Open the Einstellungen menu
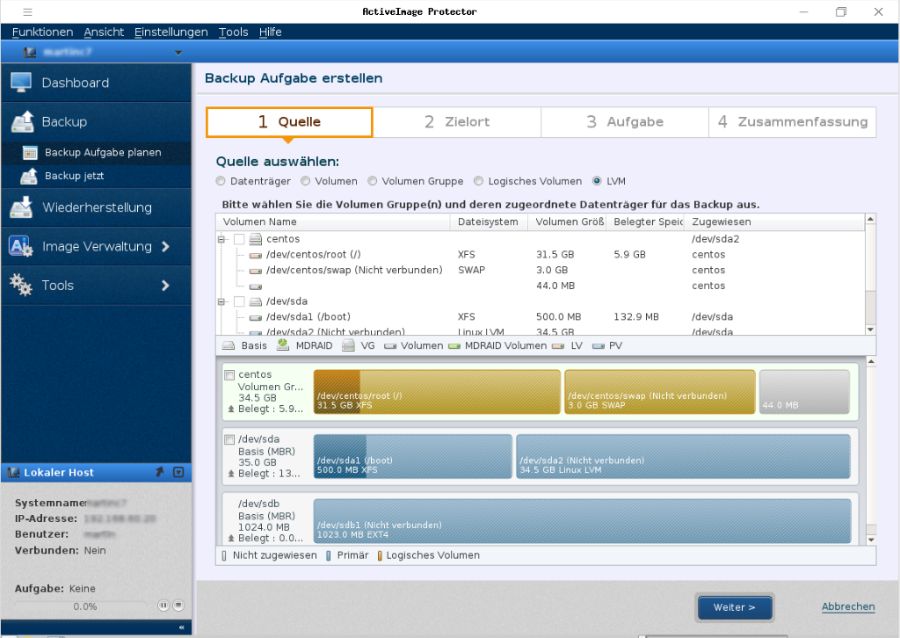900x638 pixels. click(x=171, y=32)
